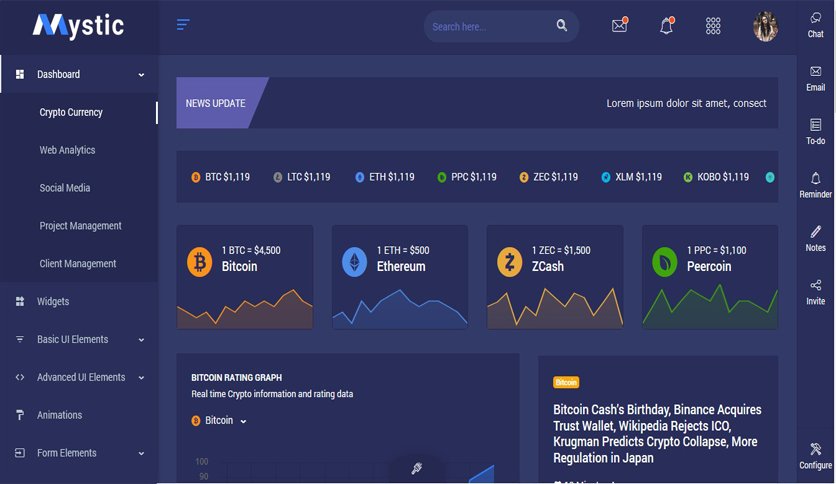Select Client Management submenu item
Screen dimensions: 836x484
pyautogui.click(x=78, y=263)
